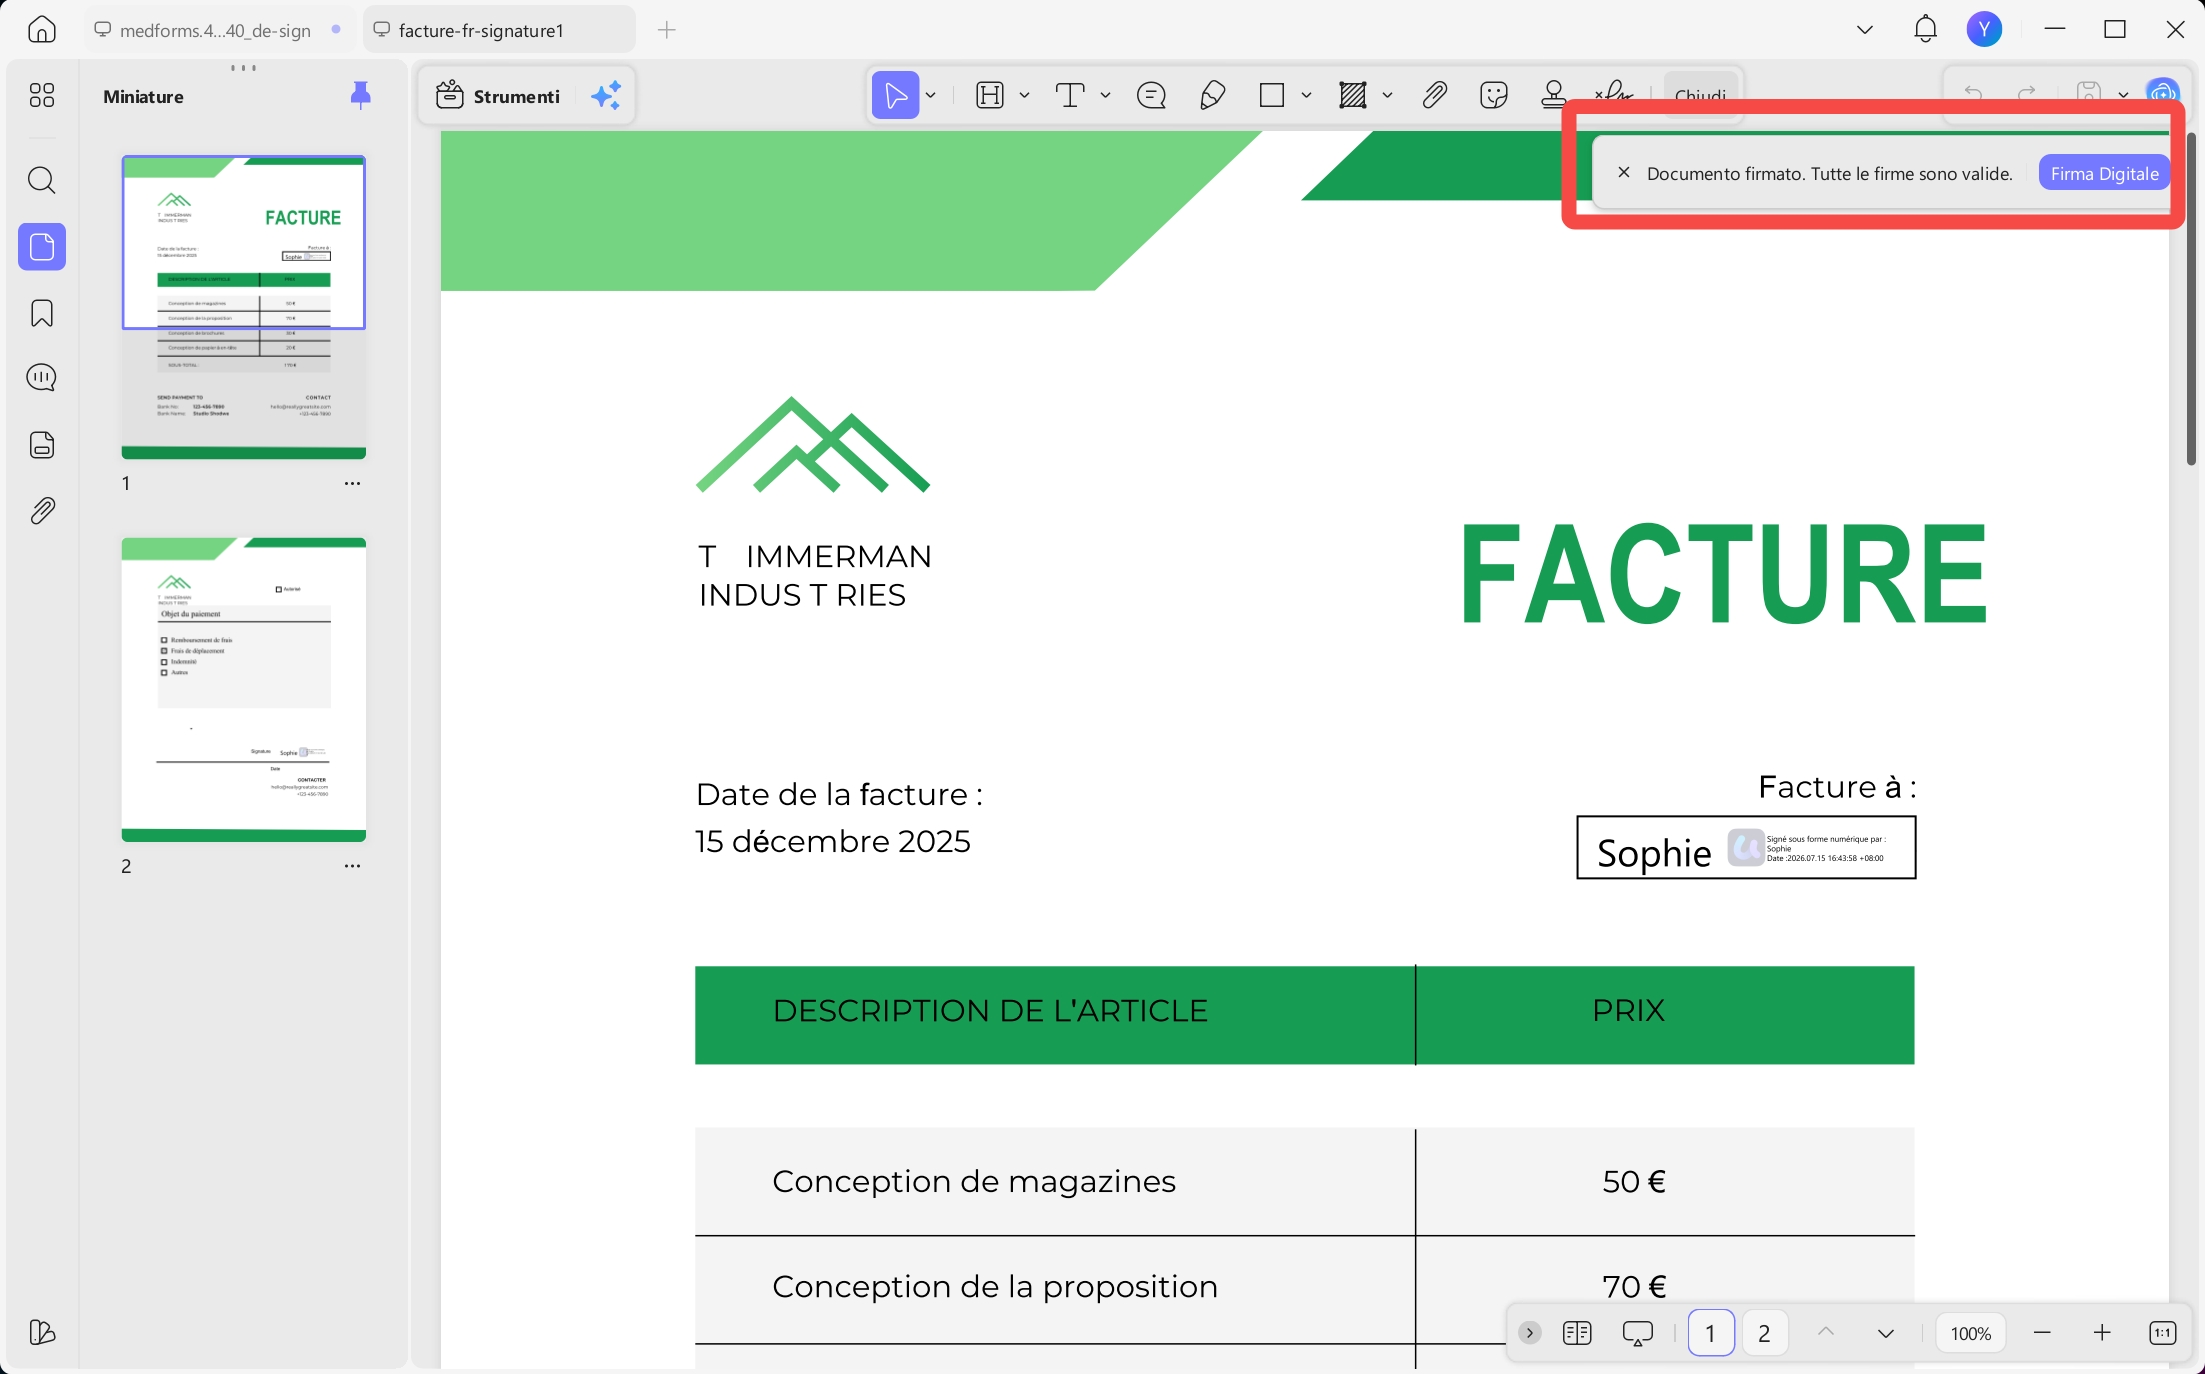Select the pointer selection tool
The width and height of the screenshot is (2205, 1374).
tap(896, 96)
